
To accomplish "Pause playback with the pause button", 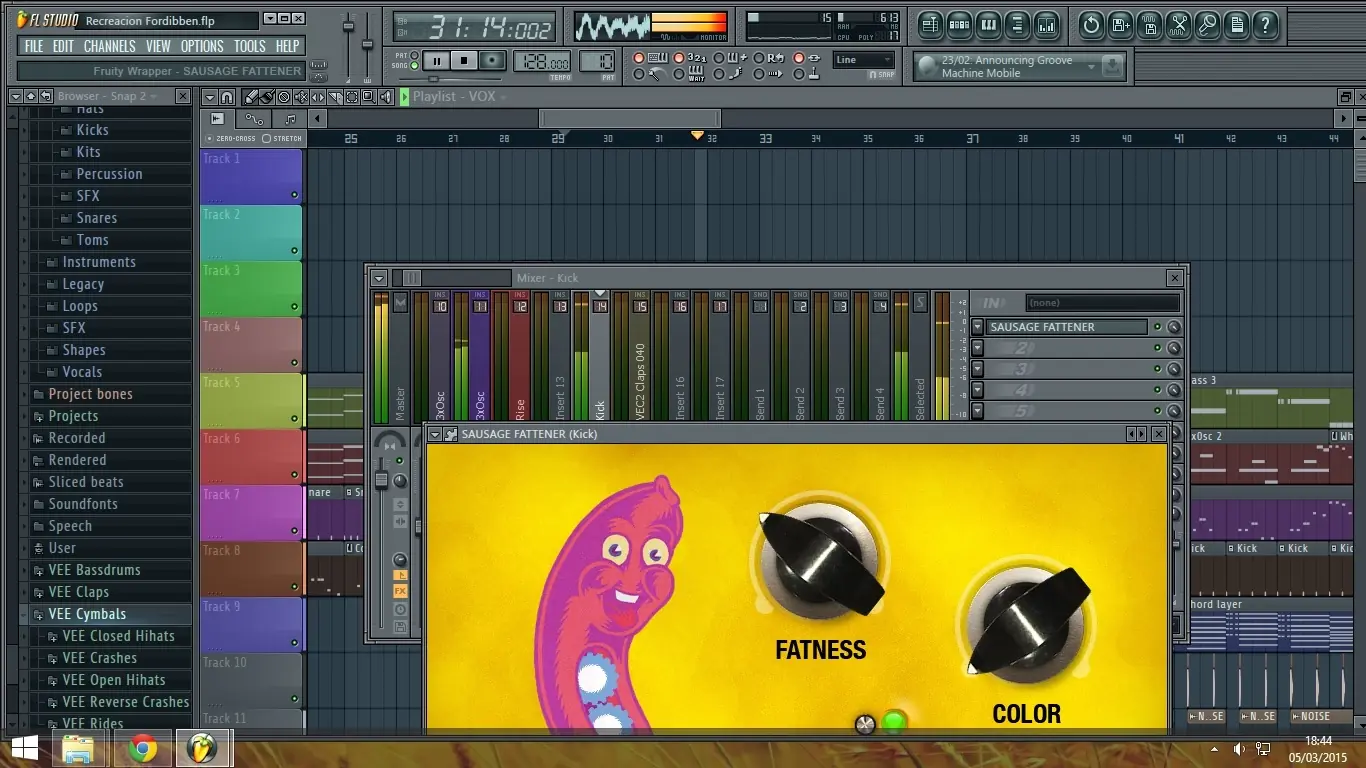I will pos(437,61).
